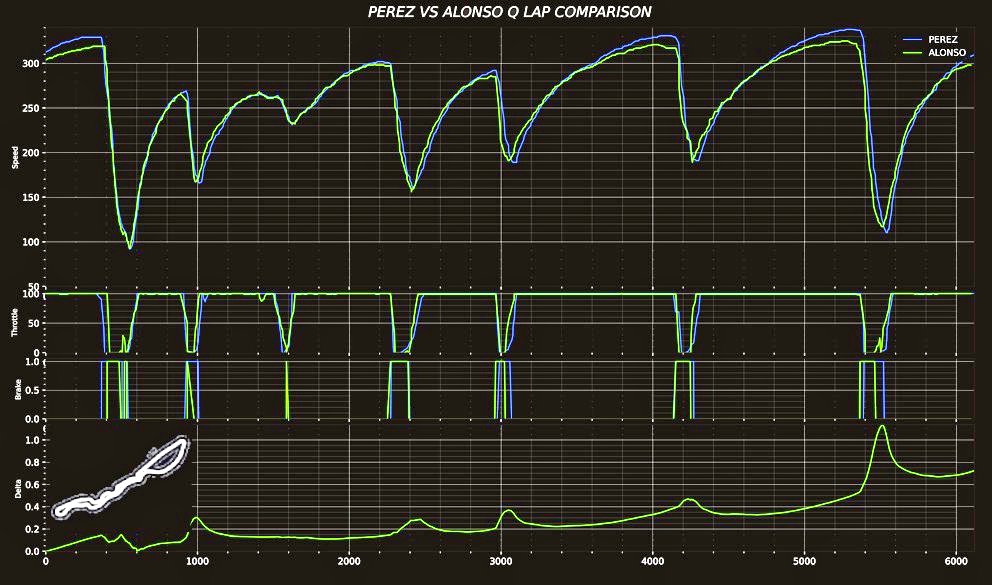992x585 pixels.
Task: Click the blue PEREZ legend line swatch
Action: (913, 39)
